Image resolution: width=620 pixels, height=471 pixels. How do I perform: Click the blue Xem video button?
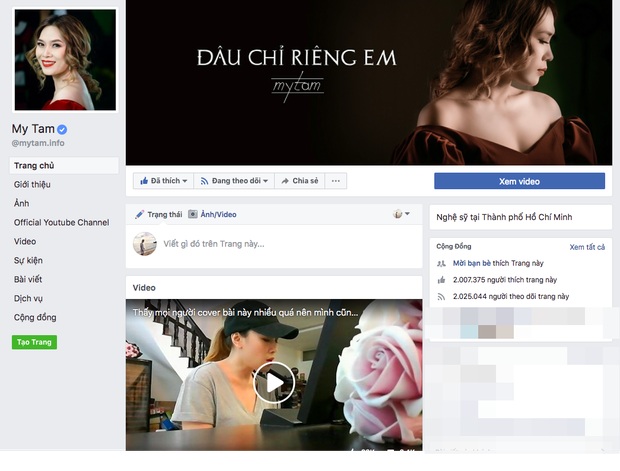point(519,181)
